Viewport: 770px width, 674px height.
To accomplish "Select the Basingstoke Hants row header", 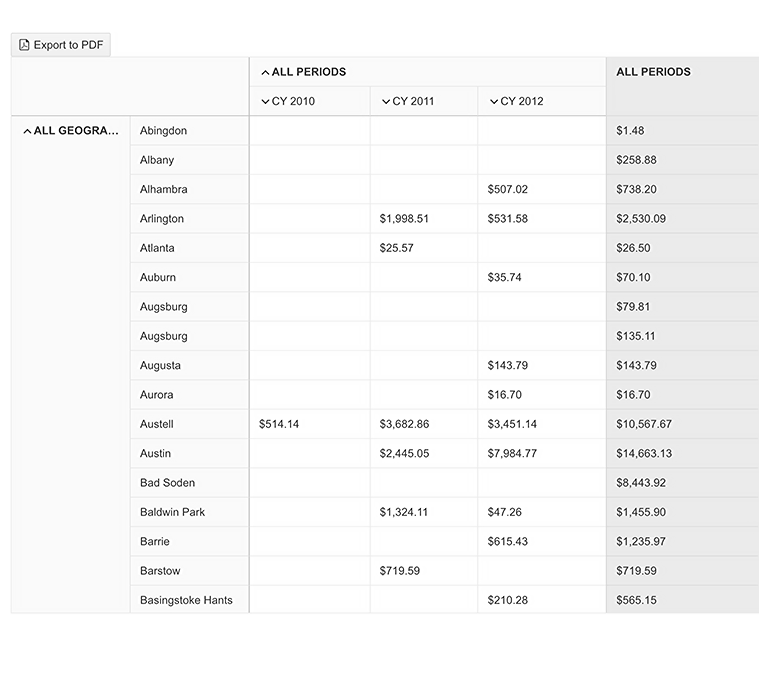I will (186, 600).
